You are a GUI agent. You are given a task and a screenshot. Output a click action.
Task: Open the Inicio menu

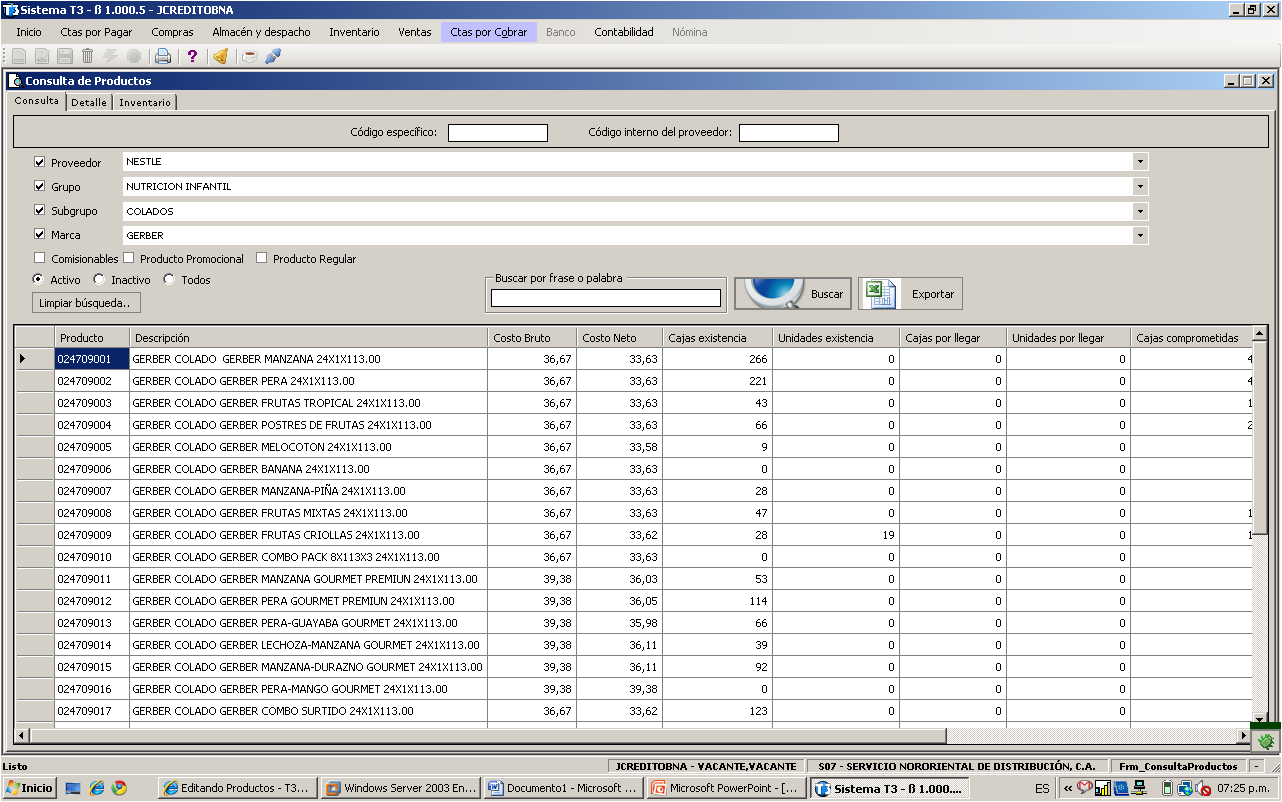pyautogui.click(x=29, y=32)
